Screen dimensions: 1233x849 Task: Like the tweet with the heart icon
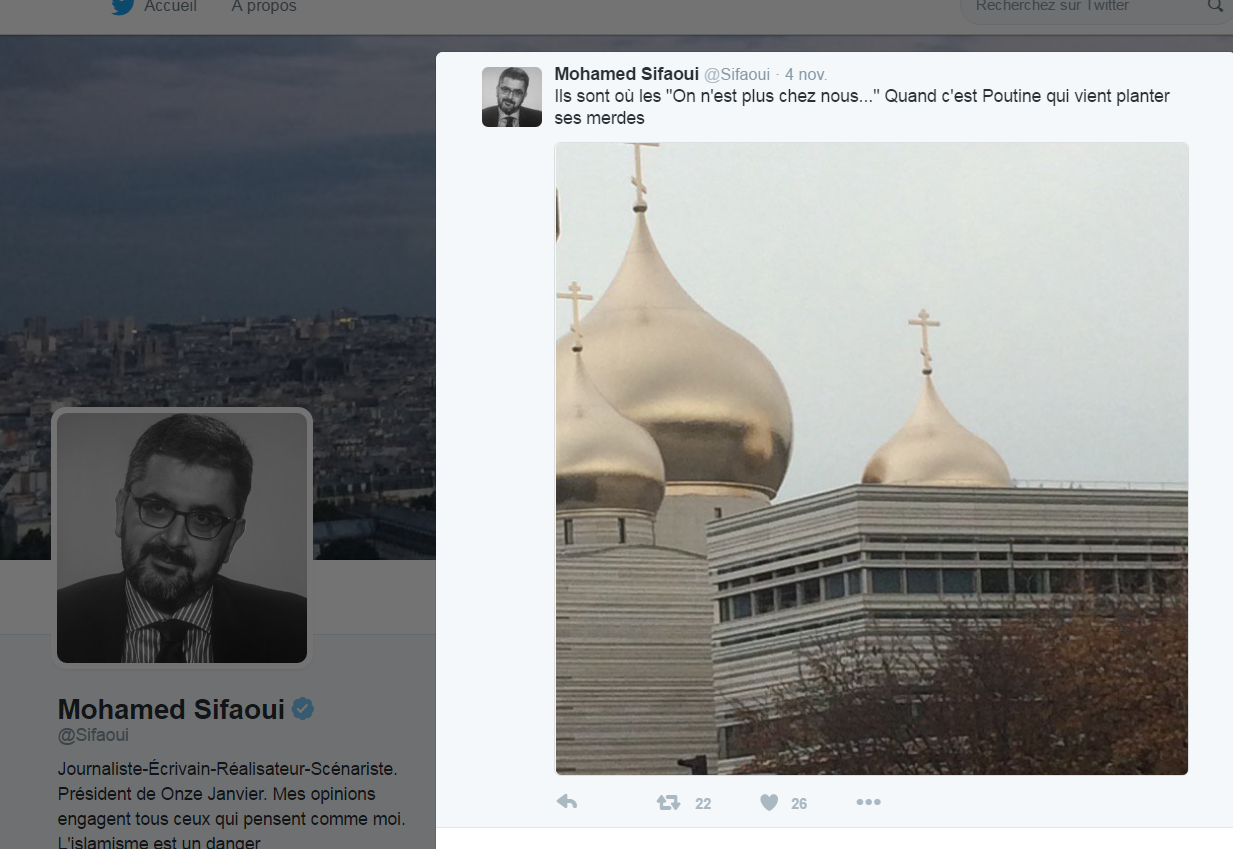click(x=769, y=802)
